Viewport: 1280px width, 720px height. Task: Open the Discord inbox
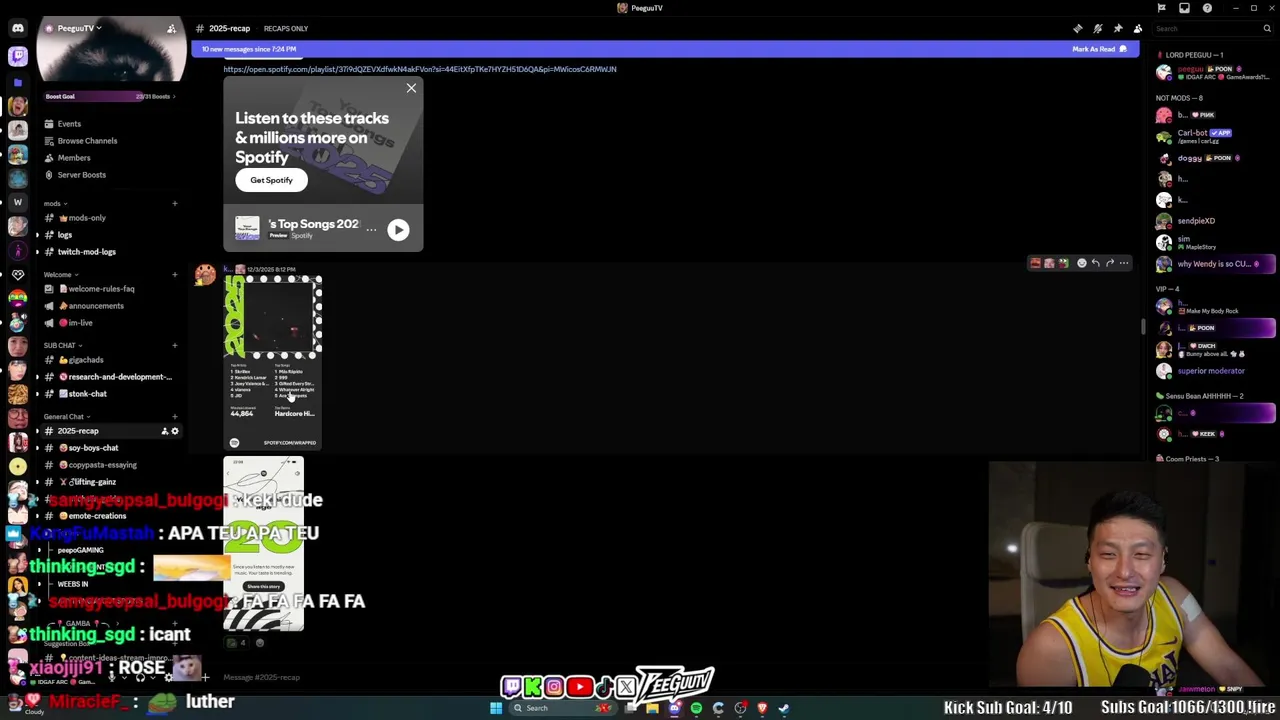[1184, 8]
